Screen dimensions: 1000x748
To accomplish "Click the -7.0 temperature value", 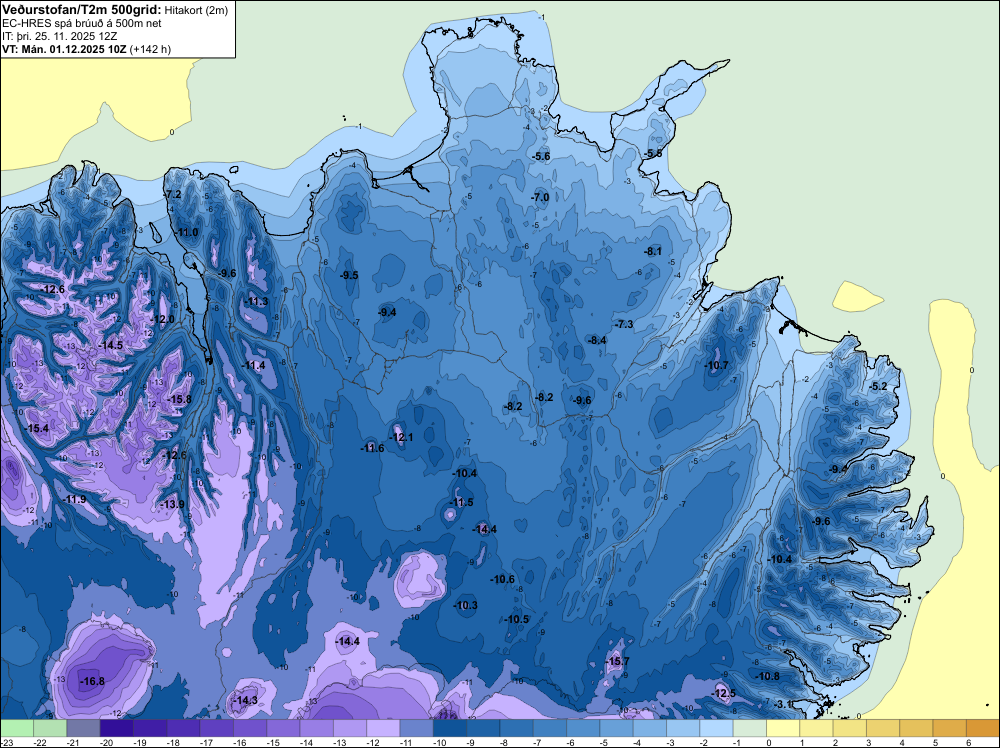I will [x=540, y=198].
